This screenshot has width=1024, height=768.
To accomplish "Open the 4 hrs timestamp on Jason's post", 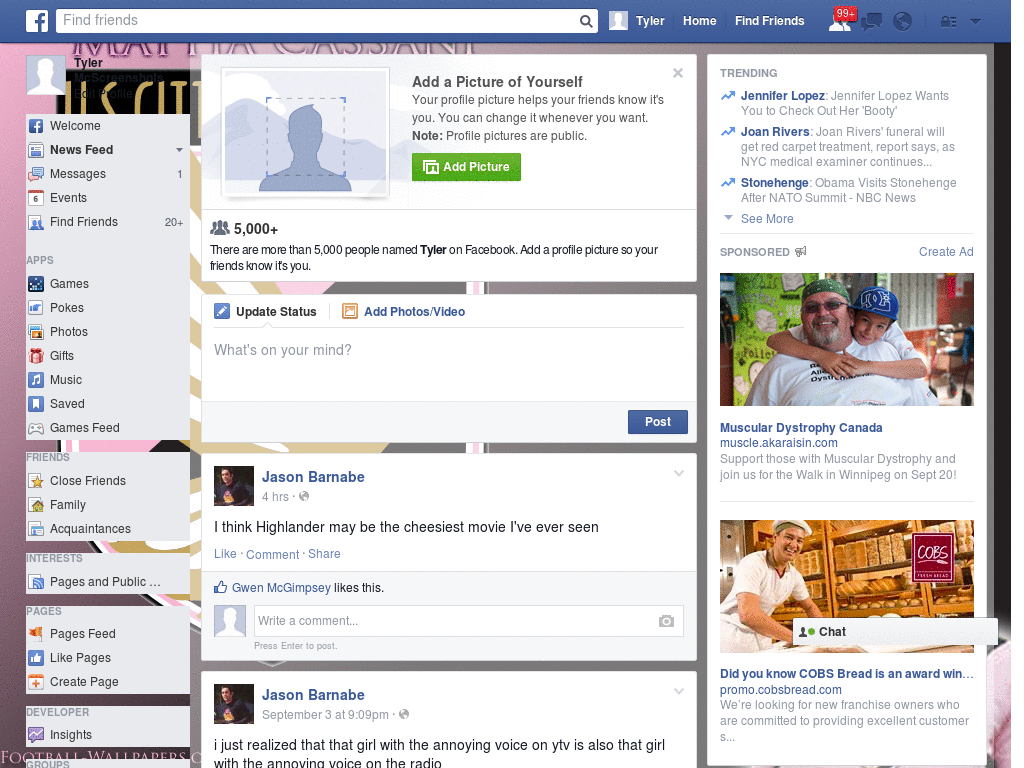I will (x=275, y=497).
